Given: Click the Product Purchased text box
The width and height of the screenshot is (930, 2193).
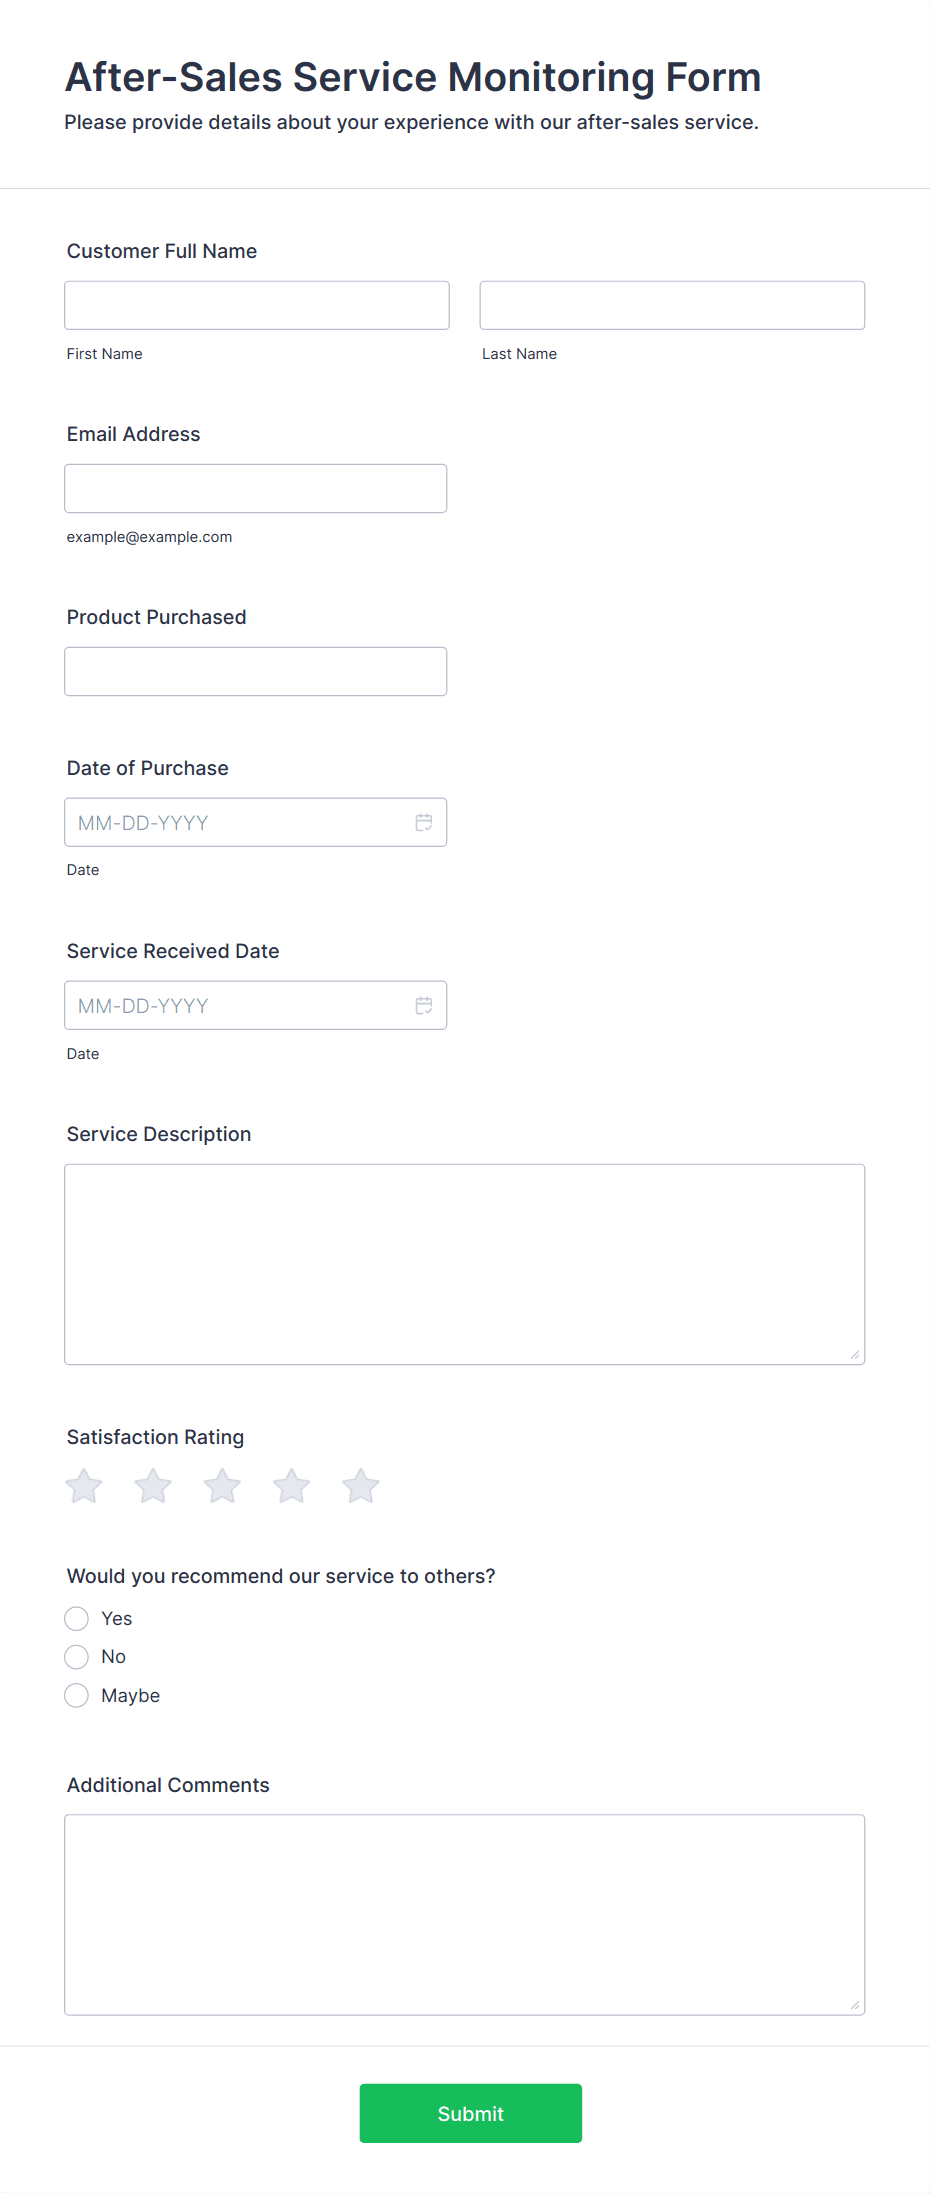Looking at the screenshot, I should coord(256,671).
